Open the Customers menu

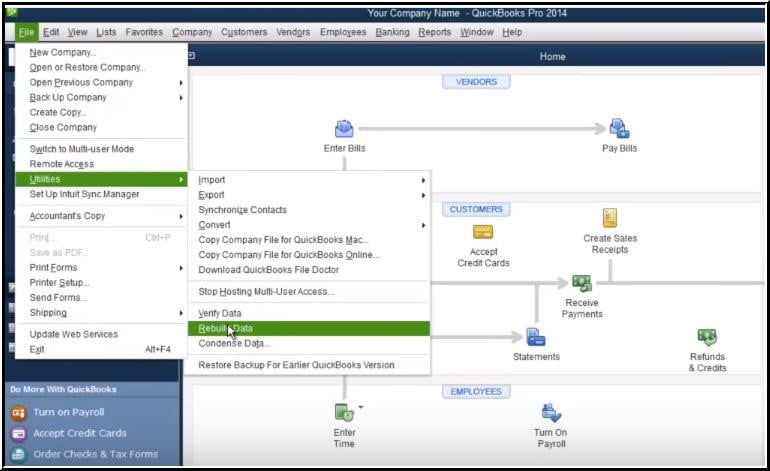point(244,32)
